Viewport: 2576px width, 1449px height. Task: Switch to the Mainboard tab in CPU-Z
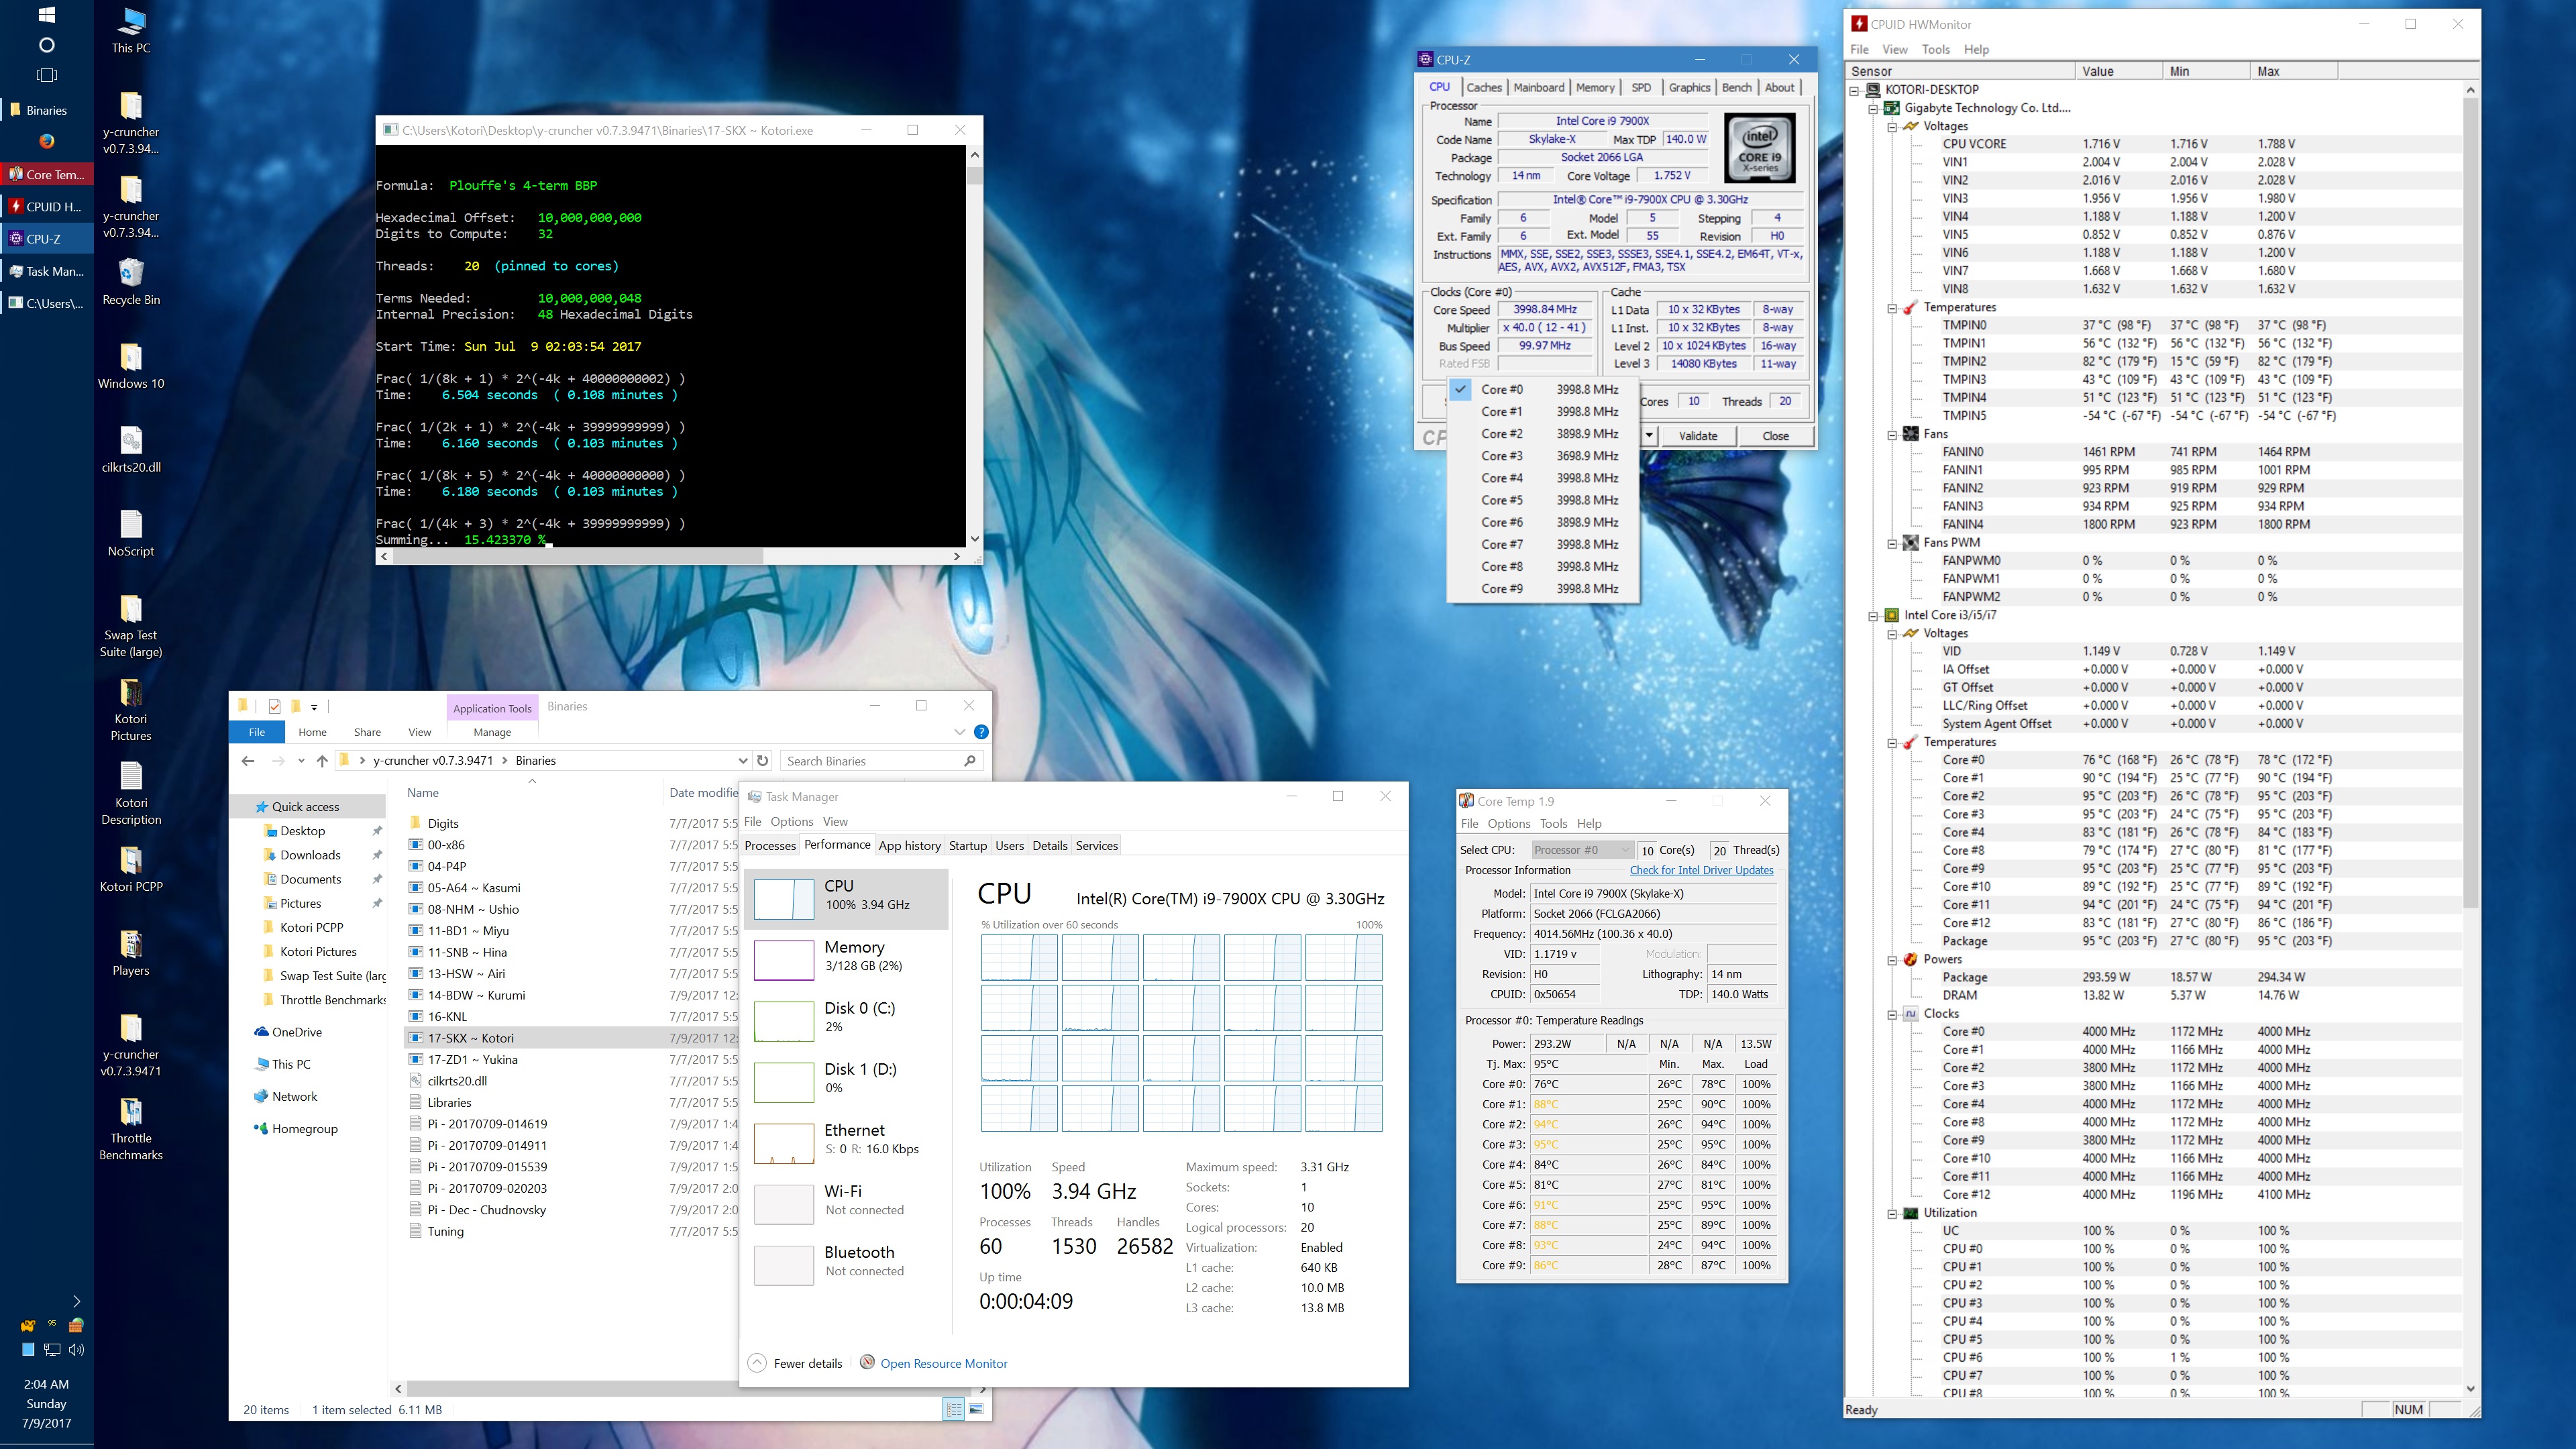tap(1538, 87)
